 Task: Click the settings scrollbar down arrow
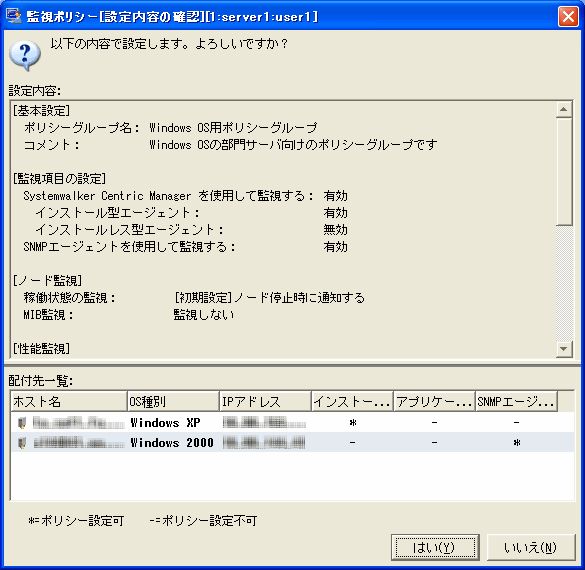[564, 349]
